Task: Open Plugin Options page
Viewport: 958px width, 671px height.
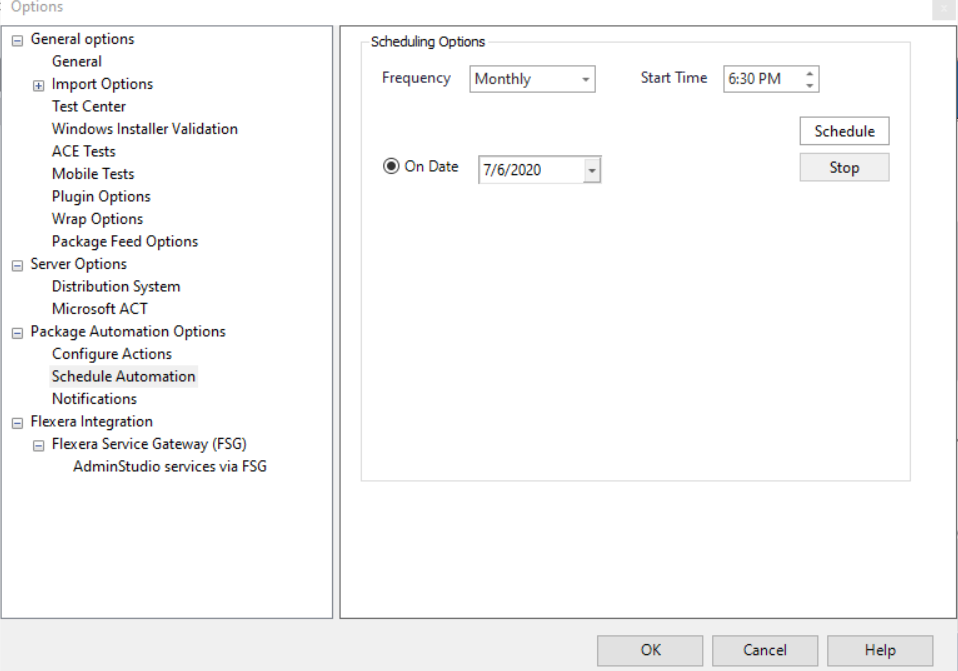Action: click(x=101, y=197)
